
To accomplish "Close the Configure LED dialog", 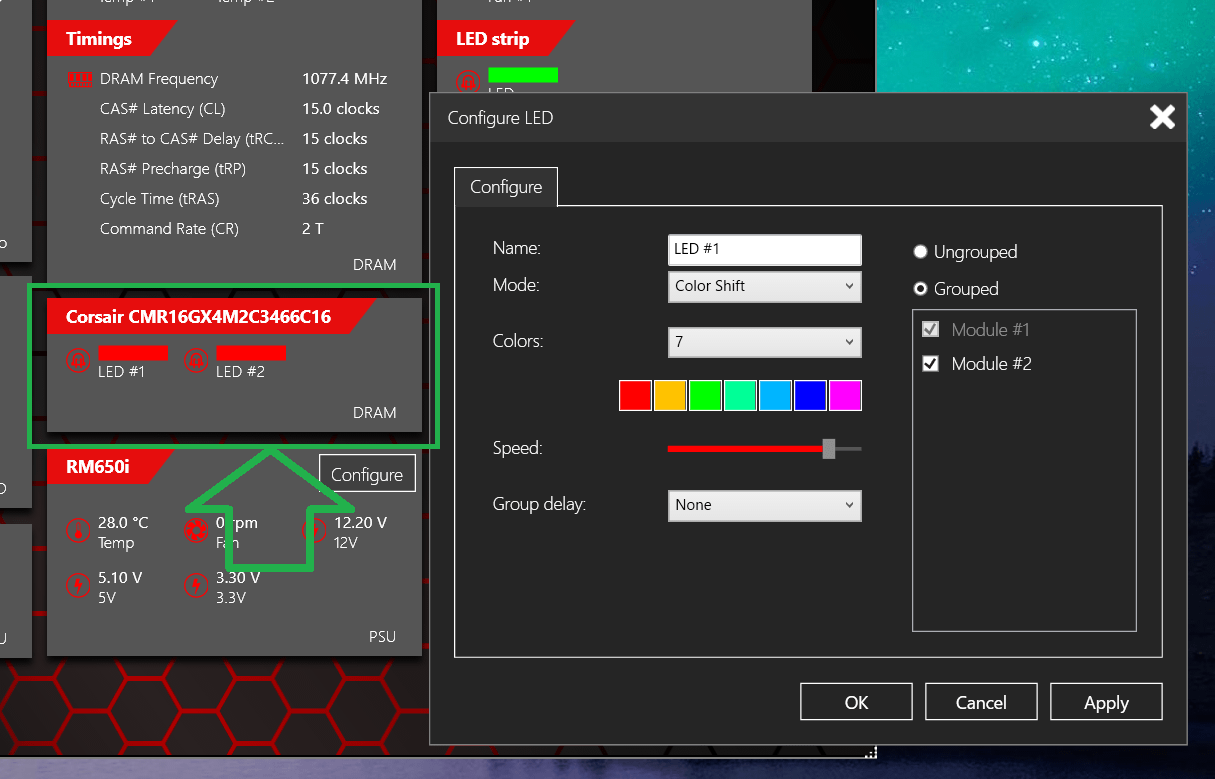I will 1162,117.
